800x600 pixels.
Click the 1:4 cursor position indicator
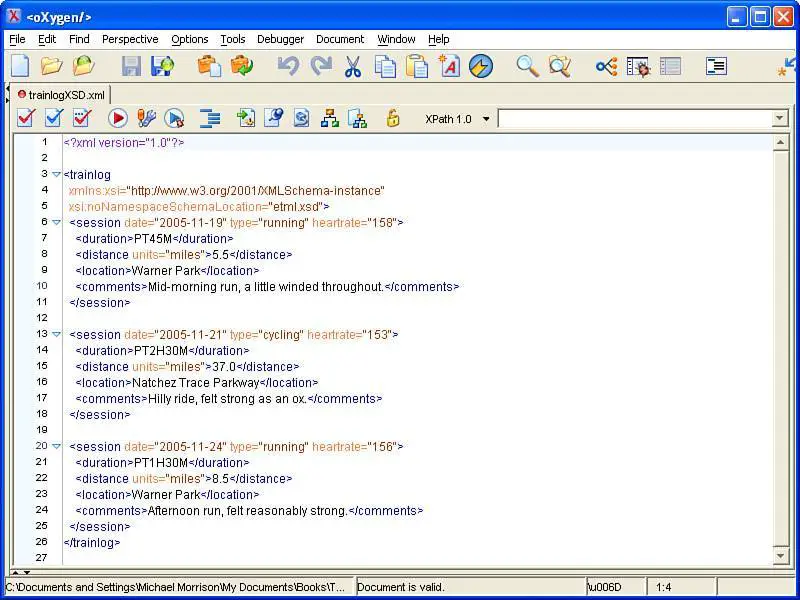coord(663,587)
